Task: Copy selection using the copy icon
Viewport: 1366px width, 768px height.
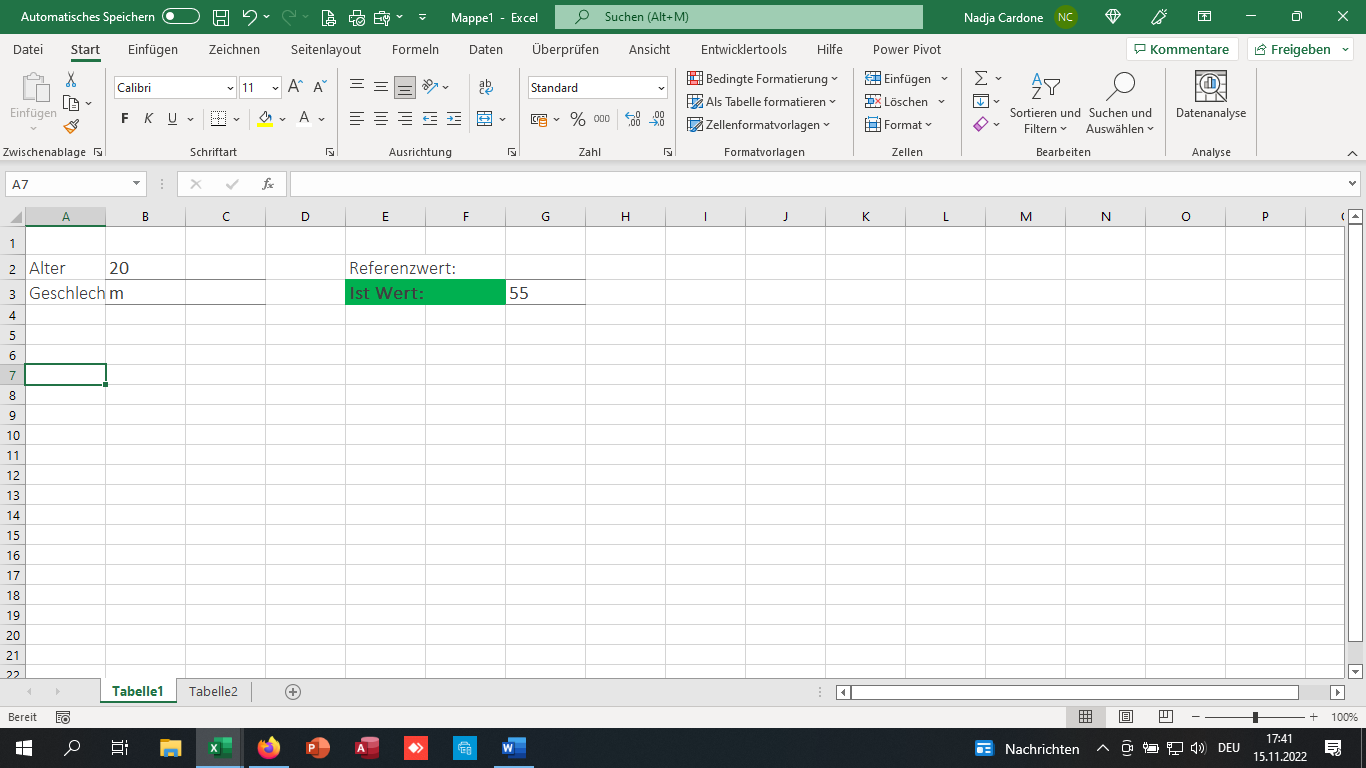Action: [x=71, y=103]
